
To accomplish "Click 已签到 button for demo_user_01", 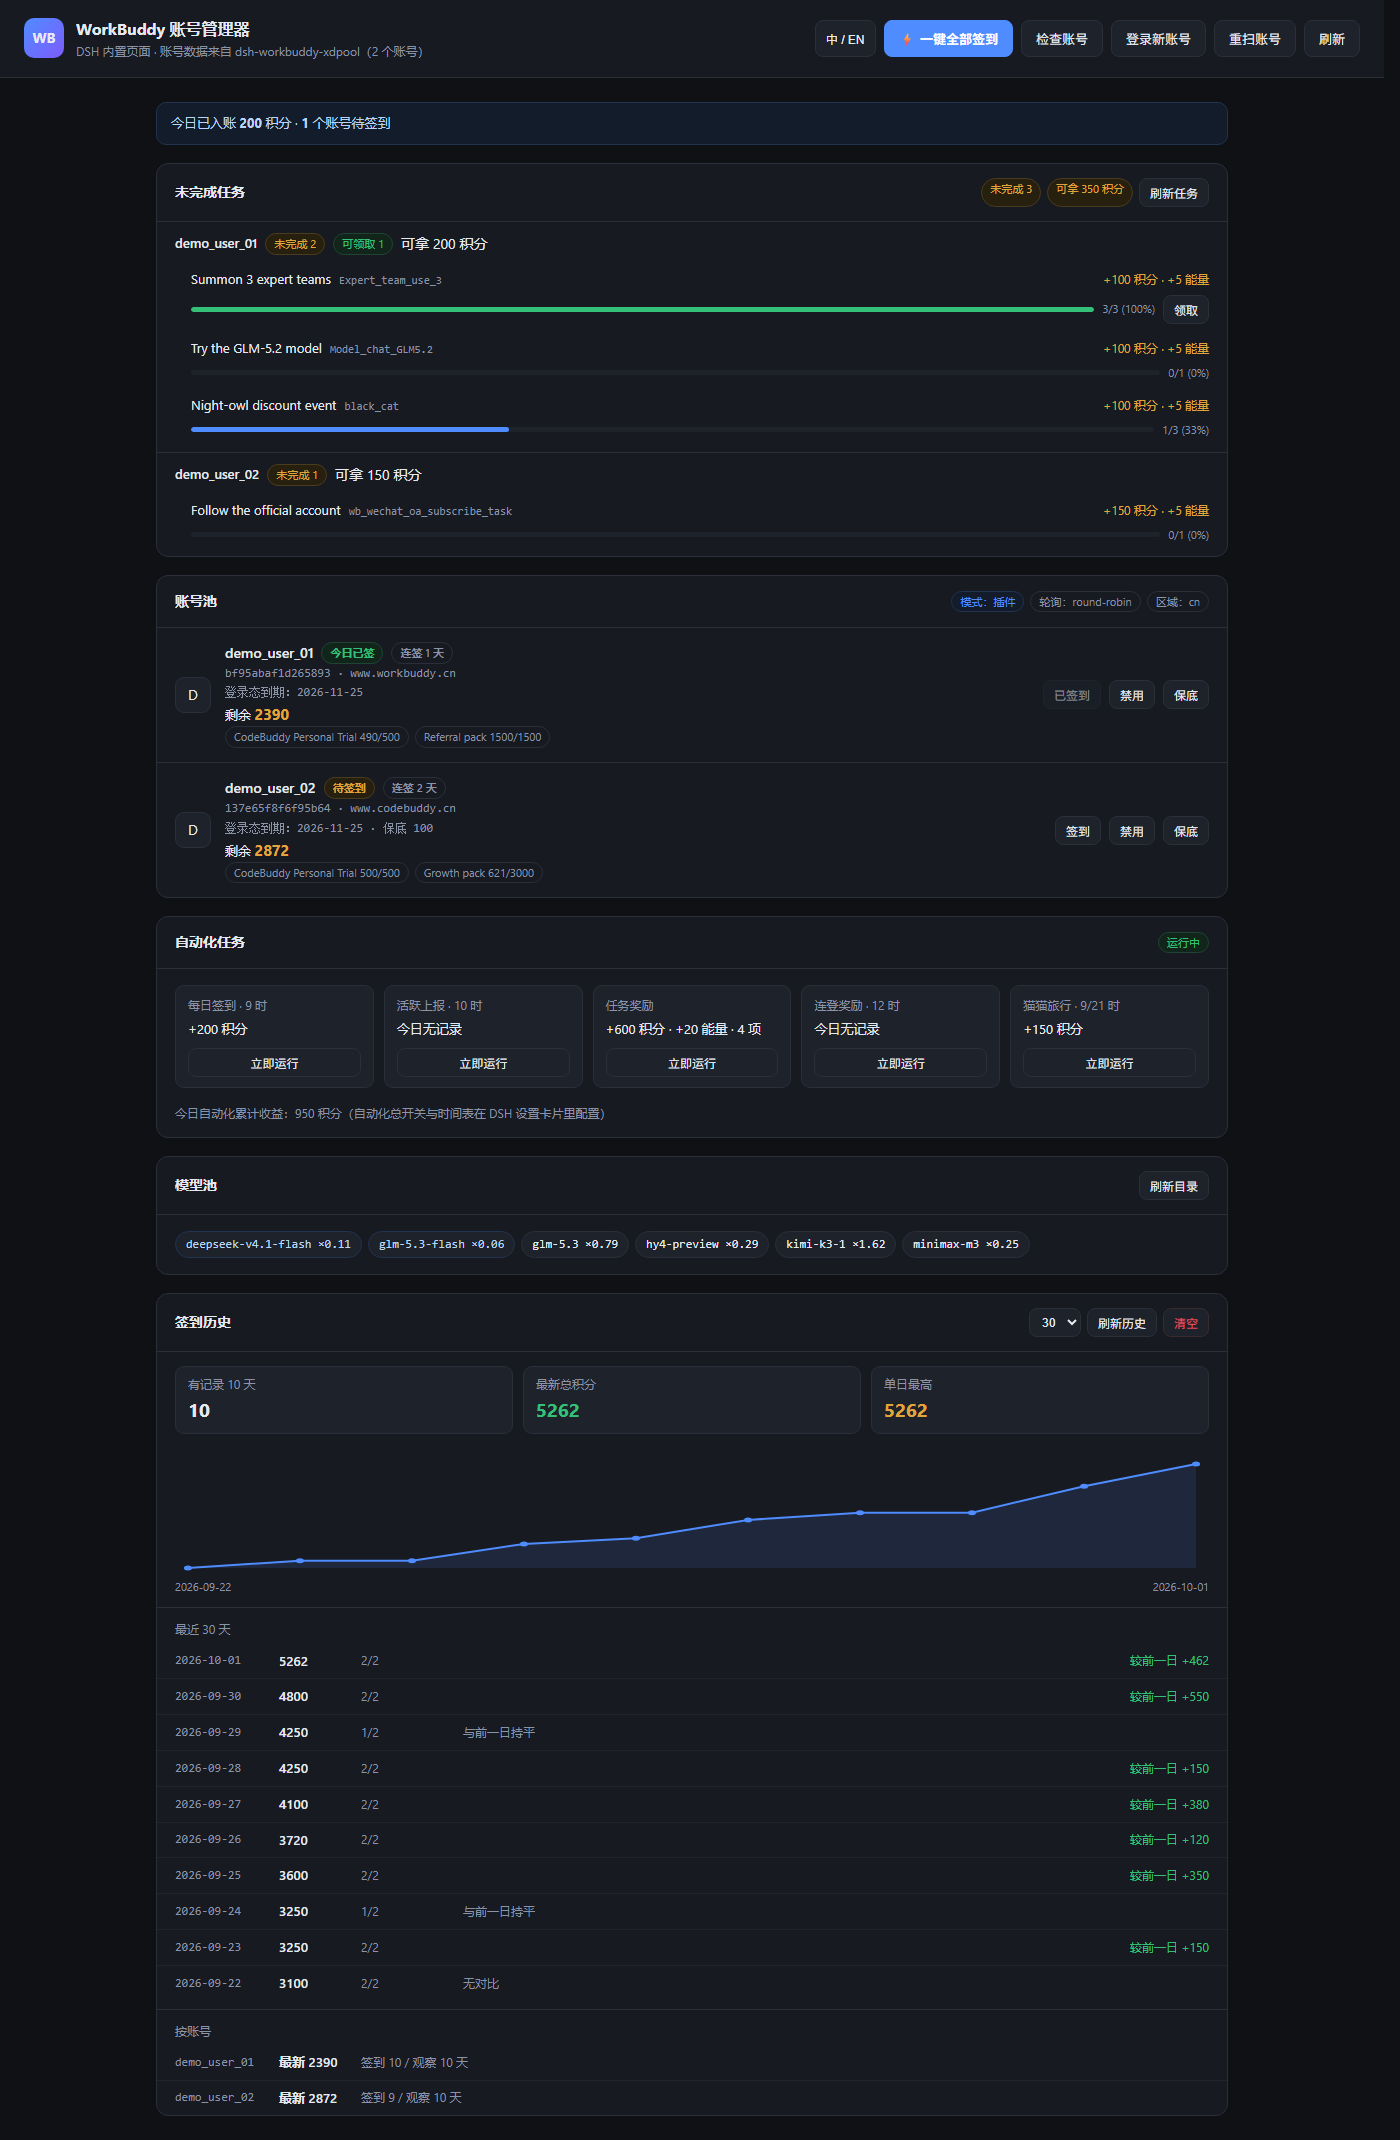I will click(x=1072, y=695).
